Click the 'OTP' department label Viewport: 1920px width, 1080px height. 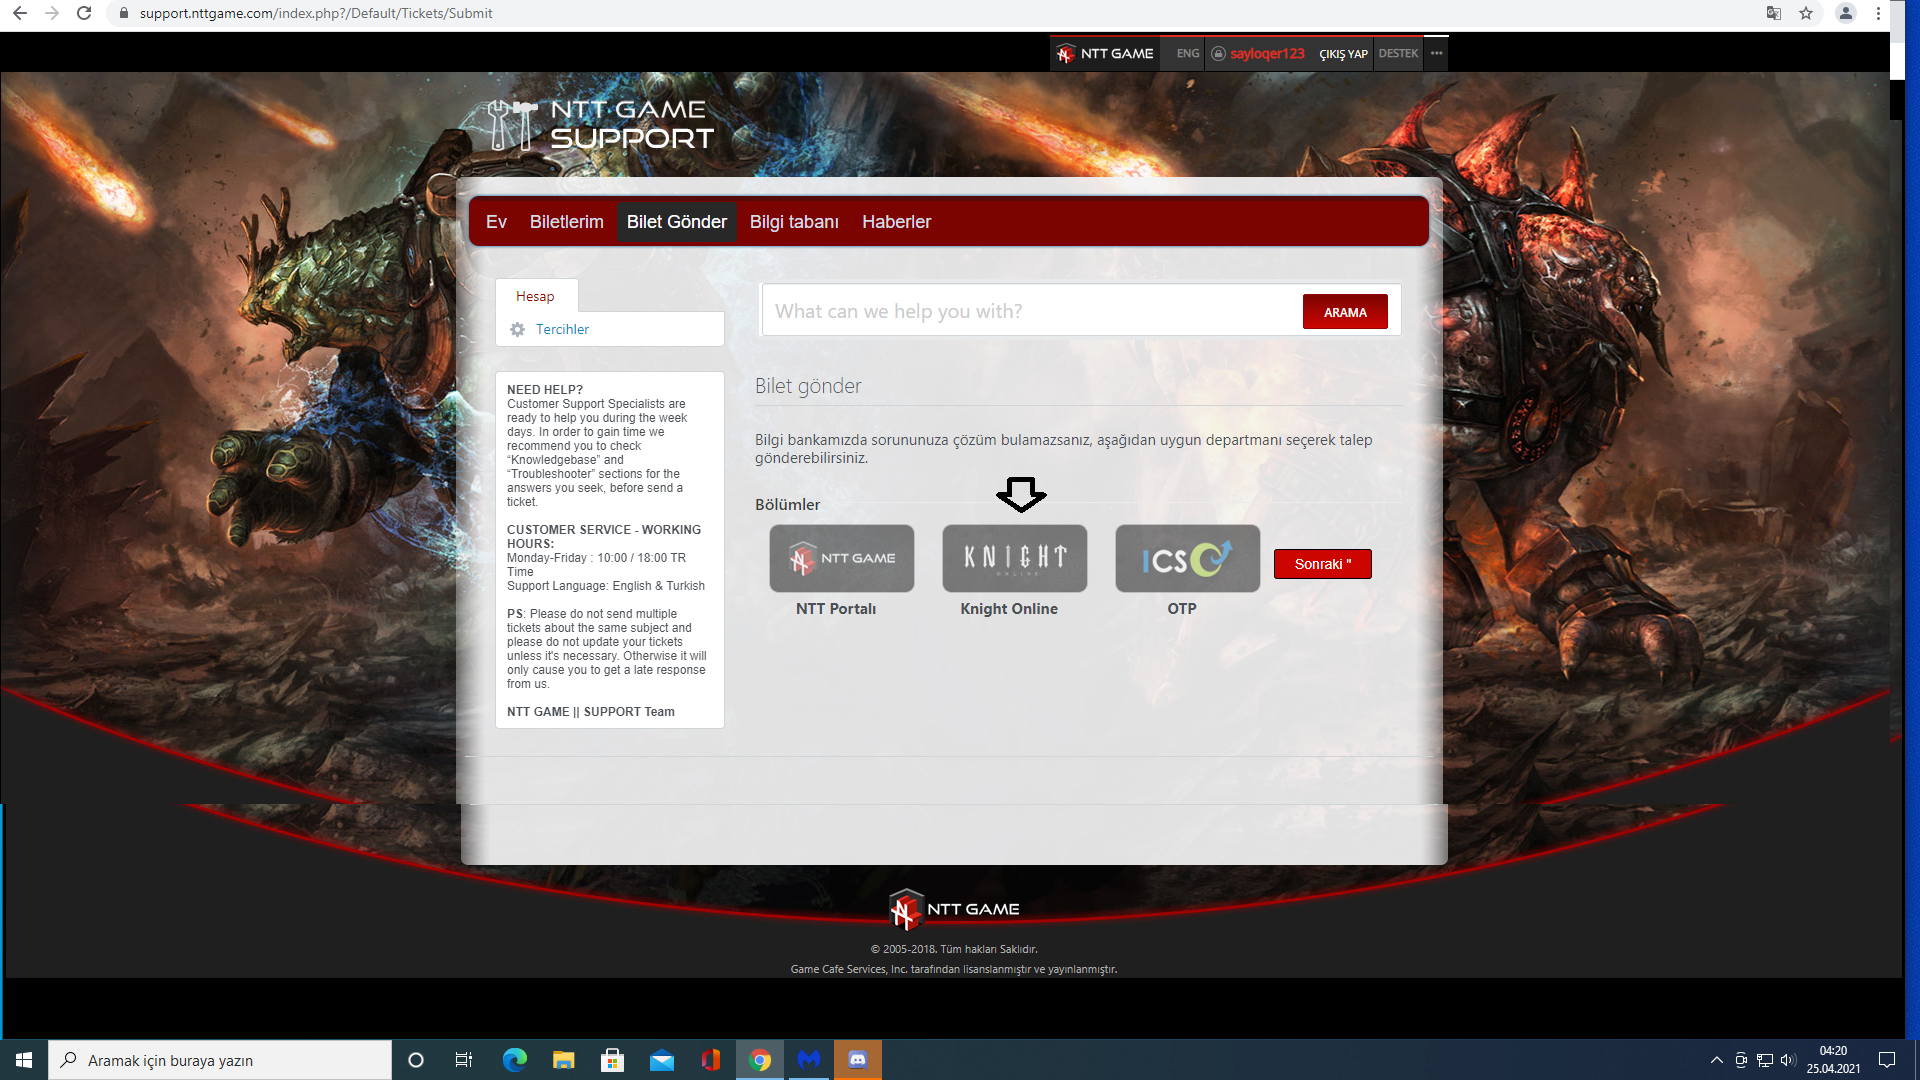pos(1182,609)
